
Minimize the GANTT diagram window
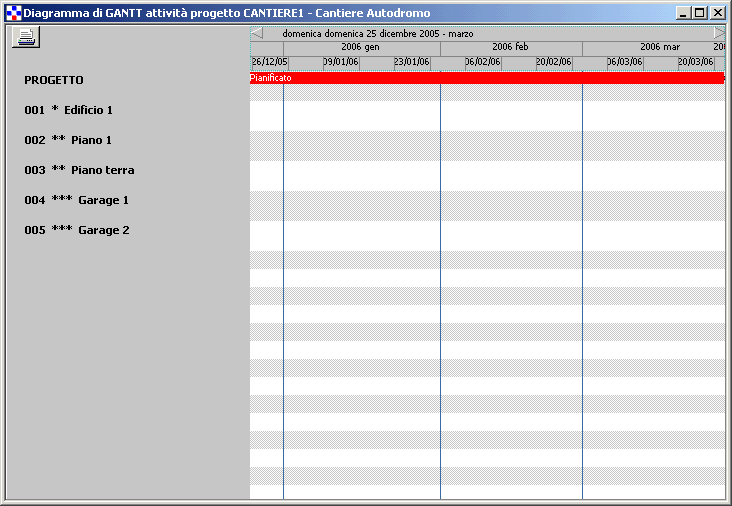click(x=683, y=13)
